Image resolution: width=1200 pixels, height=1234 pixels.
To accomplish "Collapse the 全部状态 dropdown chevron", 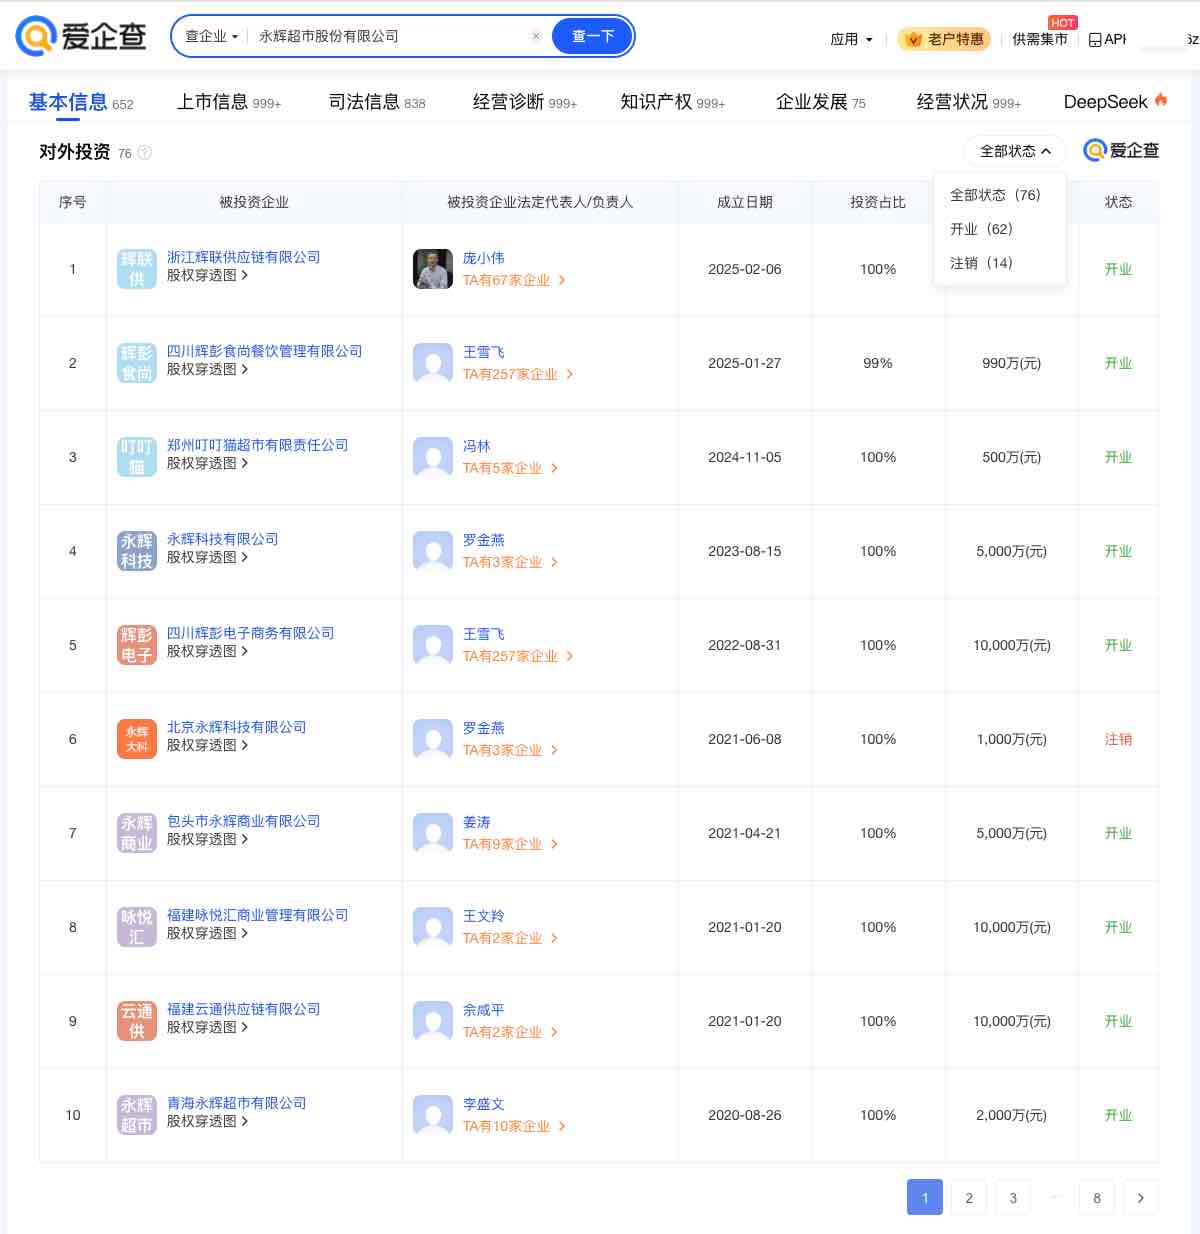I will [x=1047, y=150].
